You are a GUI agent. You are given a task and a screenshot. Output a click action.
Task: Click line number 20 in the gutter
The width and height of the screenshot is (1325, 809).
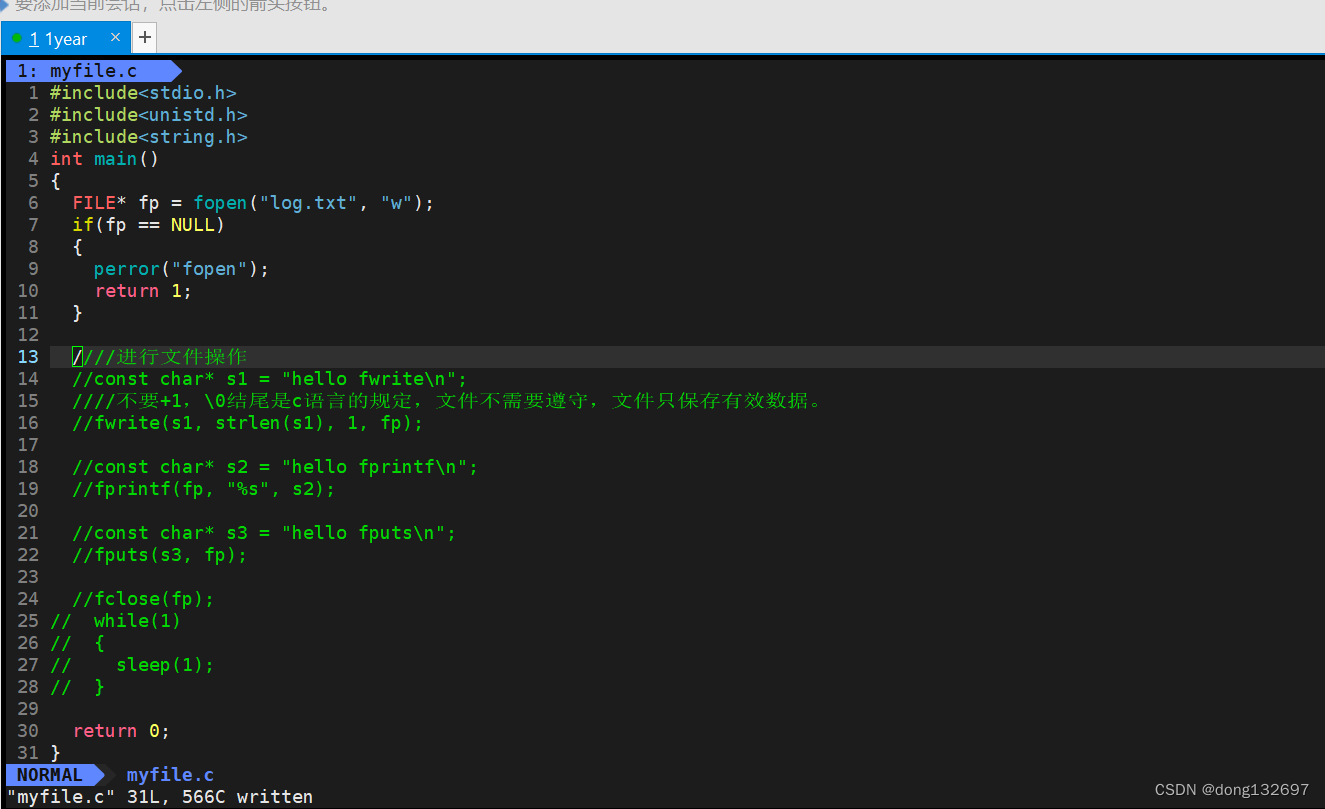[28, 511]
